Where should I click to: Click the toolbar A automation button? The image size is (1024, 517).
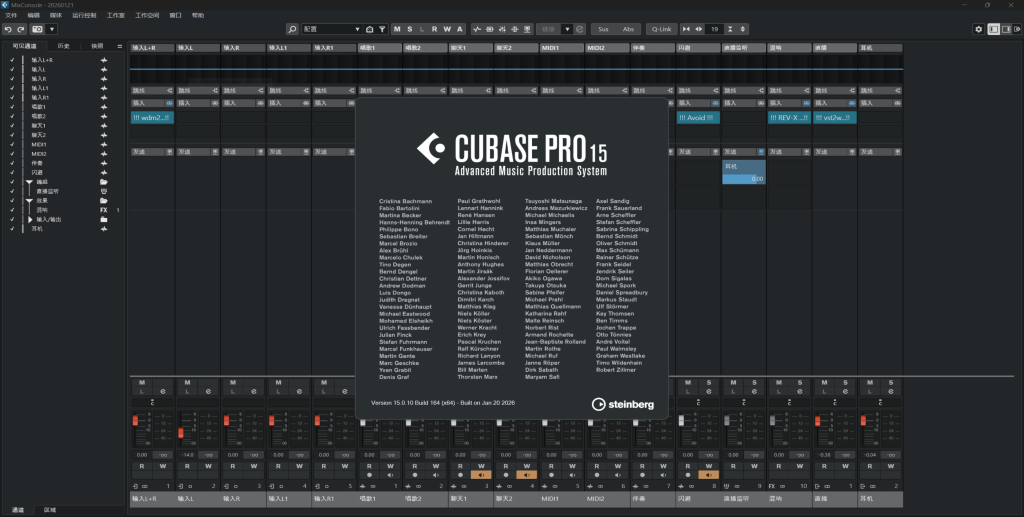click(459, 29)
